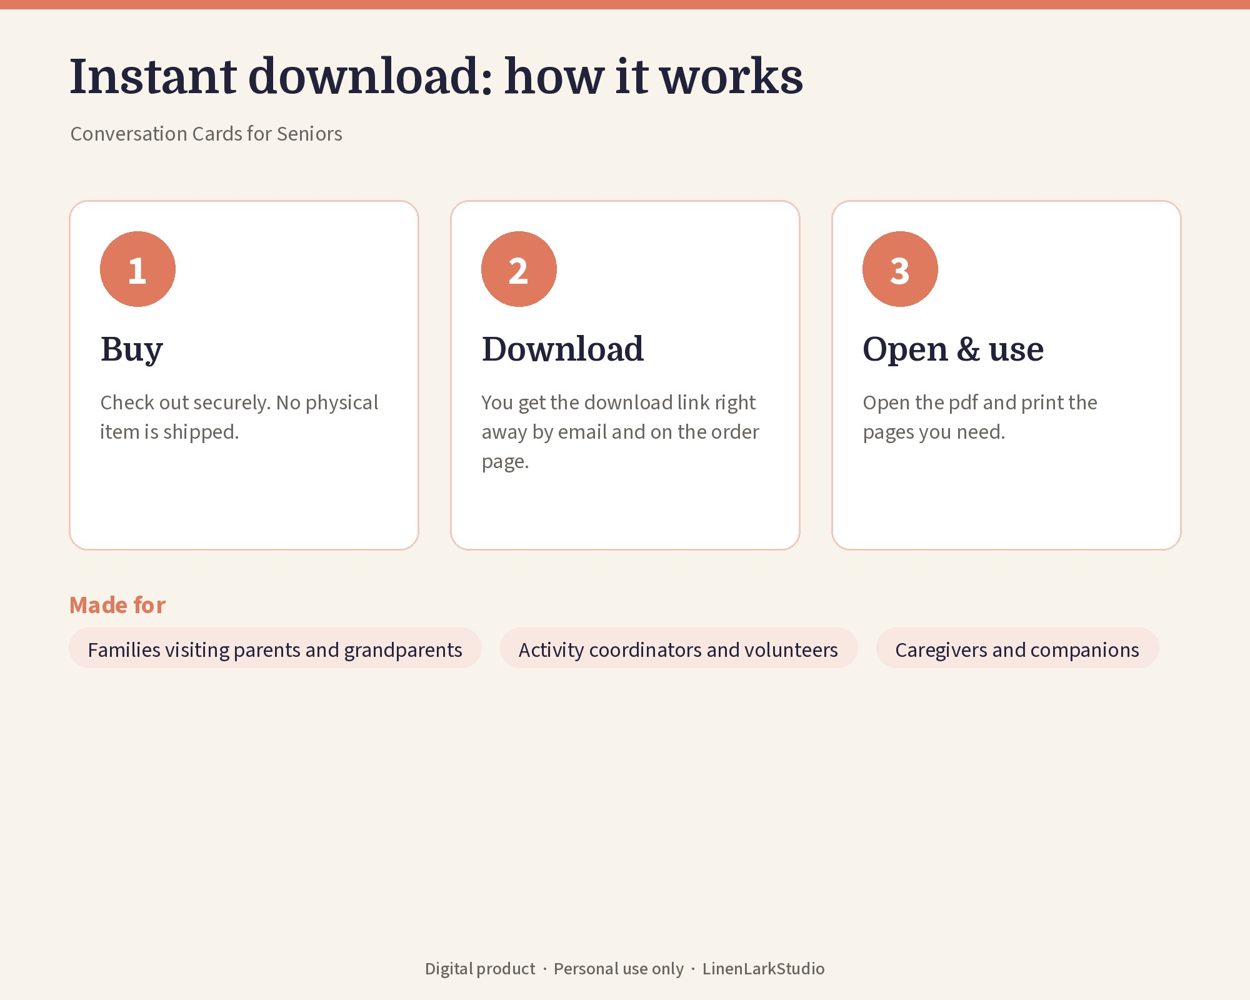The width and height of the screenshot is (1250, 1000).
Task: Click the step 1 circle badge
Action: coord(138,269)
